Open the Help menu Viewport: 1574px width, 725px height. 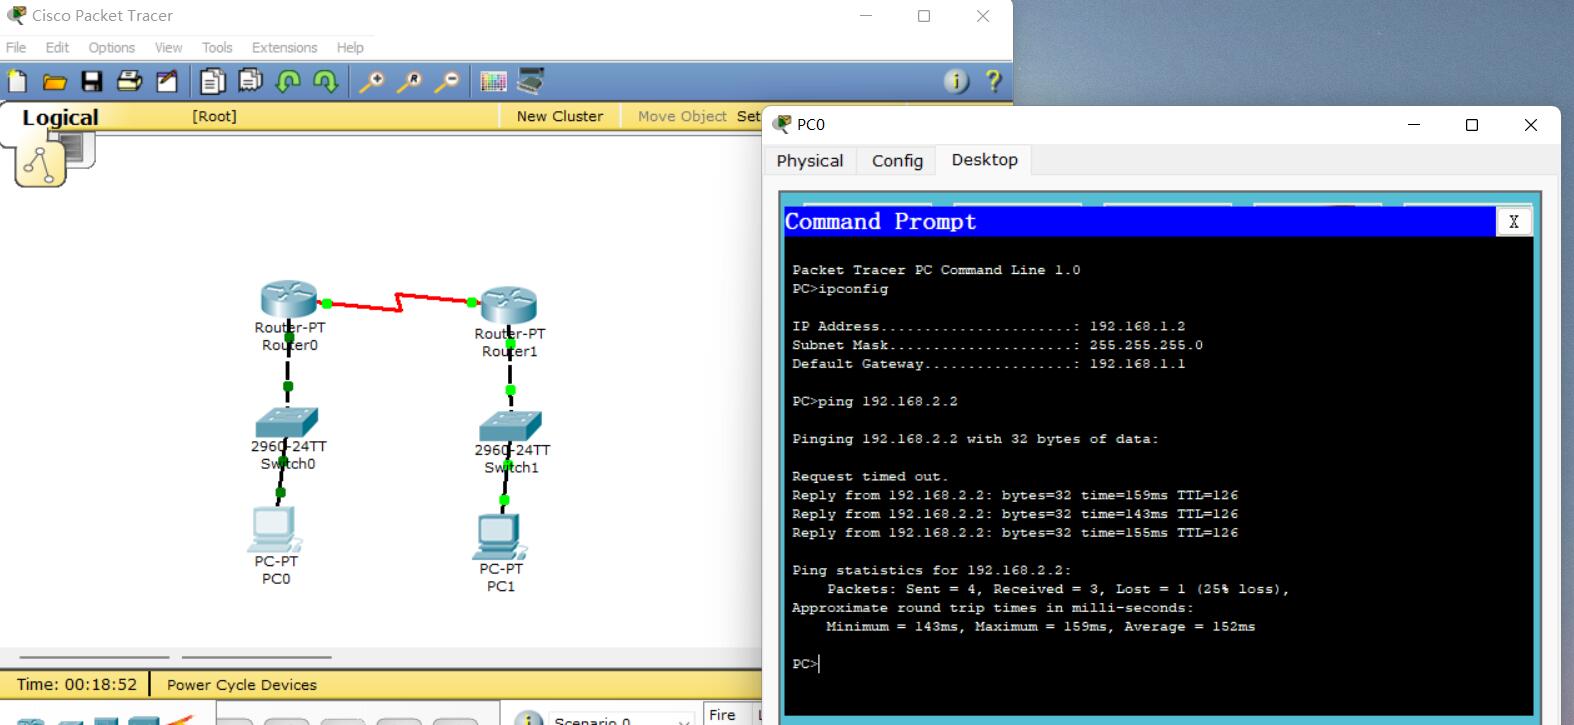[350, 47]
